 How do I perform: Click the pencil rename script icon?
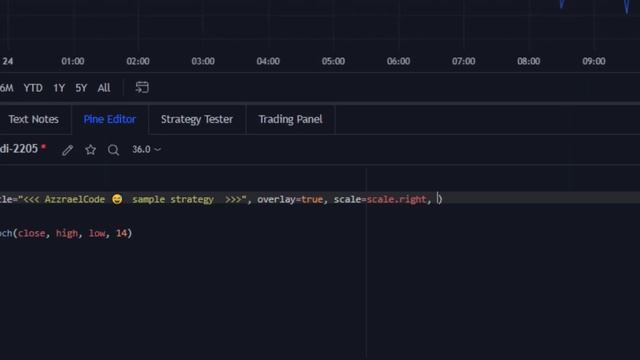point(68,150)
